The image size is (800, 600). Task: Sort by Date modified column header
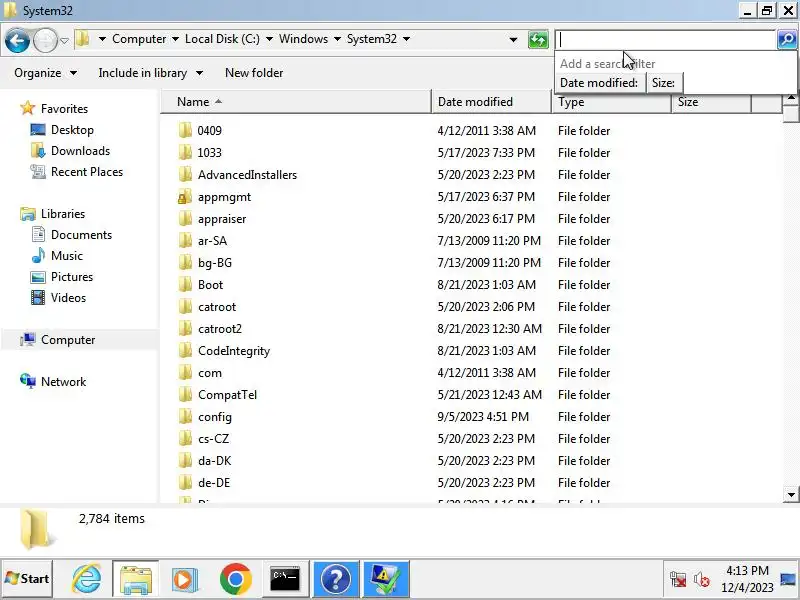tap(491, 102)
